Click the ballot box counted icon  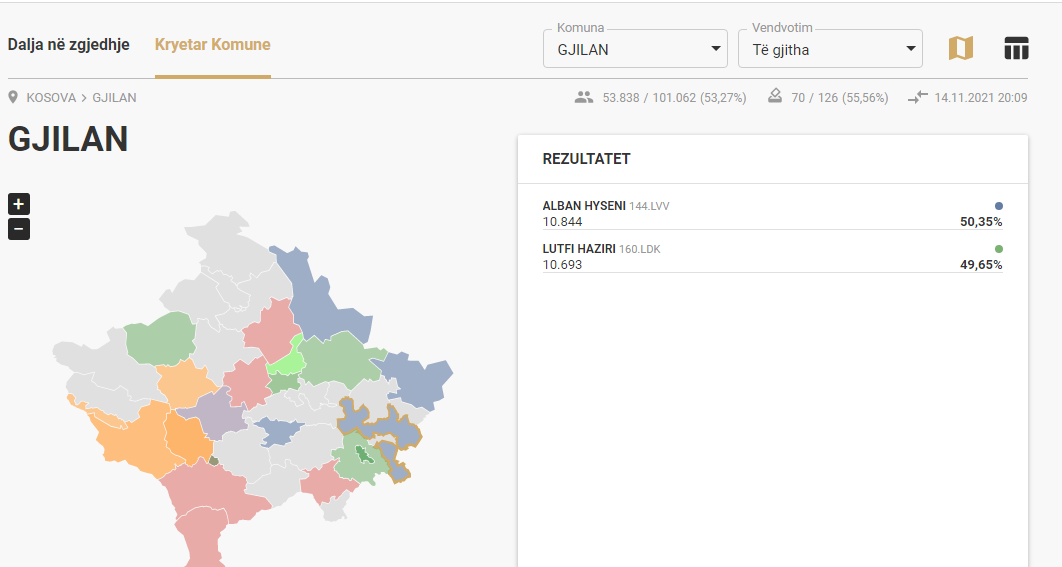775,97
